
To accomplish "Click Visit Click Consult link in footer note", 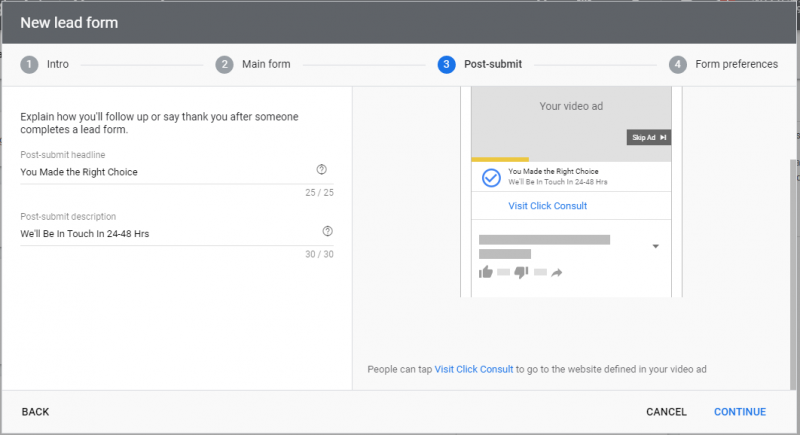I will point(473,369).
